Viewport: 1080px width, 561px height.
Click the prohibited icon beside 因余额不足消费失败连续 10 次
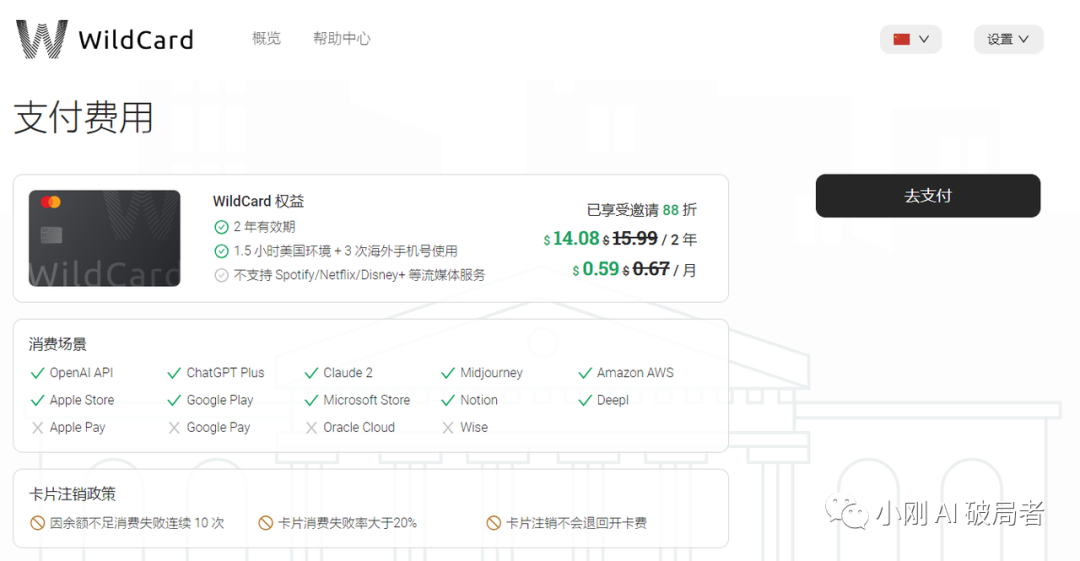click(37, 523)
